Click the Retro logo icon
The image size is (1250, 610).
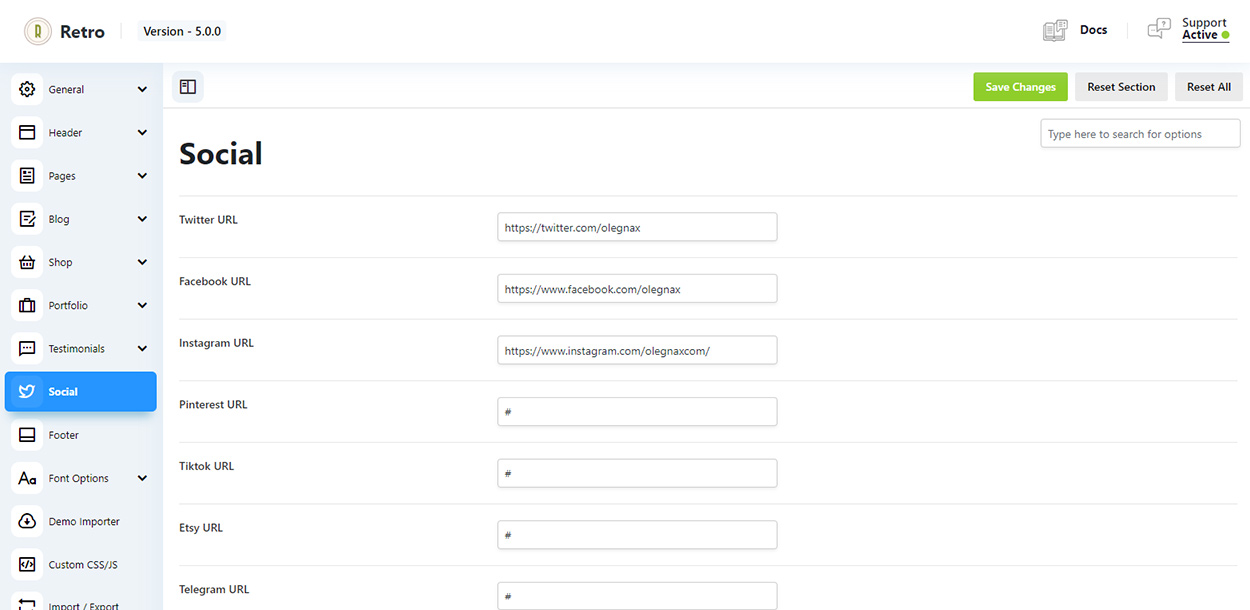tap(38, 31)
